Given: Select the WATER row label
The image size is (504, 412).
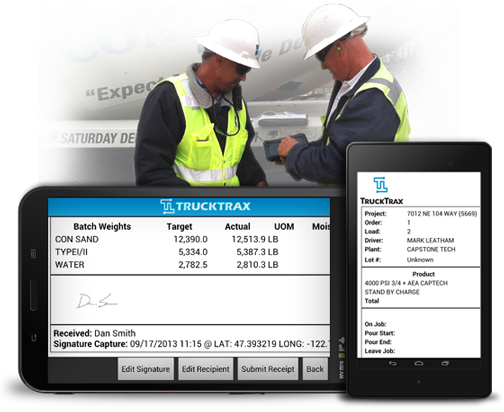Looking at the screenshot, I should tap(70, 265).
